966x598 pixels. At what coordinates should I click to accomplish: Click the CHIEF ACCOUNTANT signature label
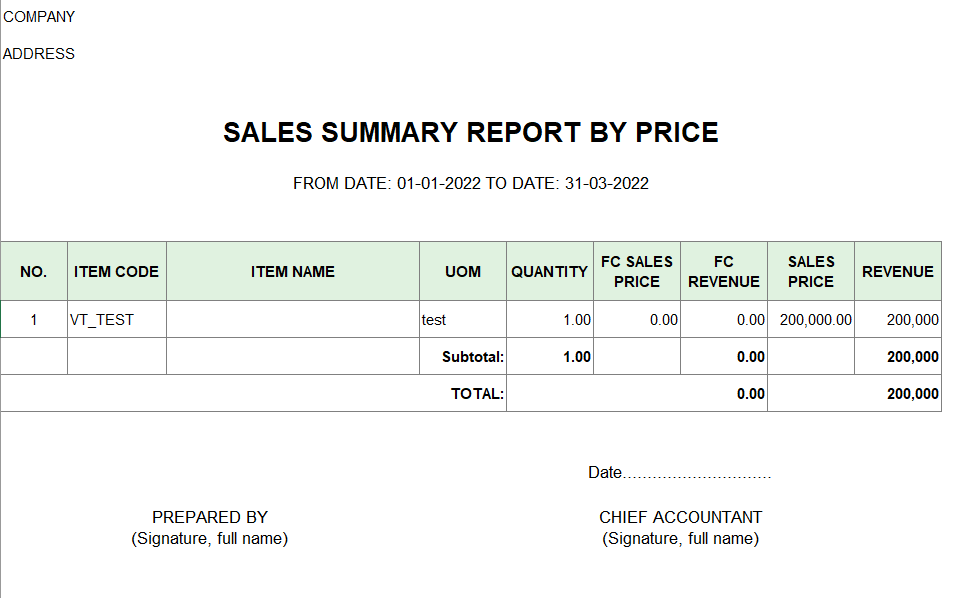pos(680,517)
